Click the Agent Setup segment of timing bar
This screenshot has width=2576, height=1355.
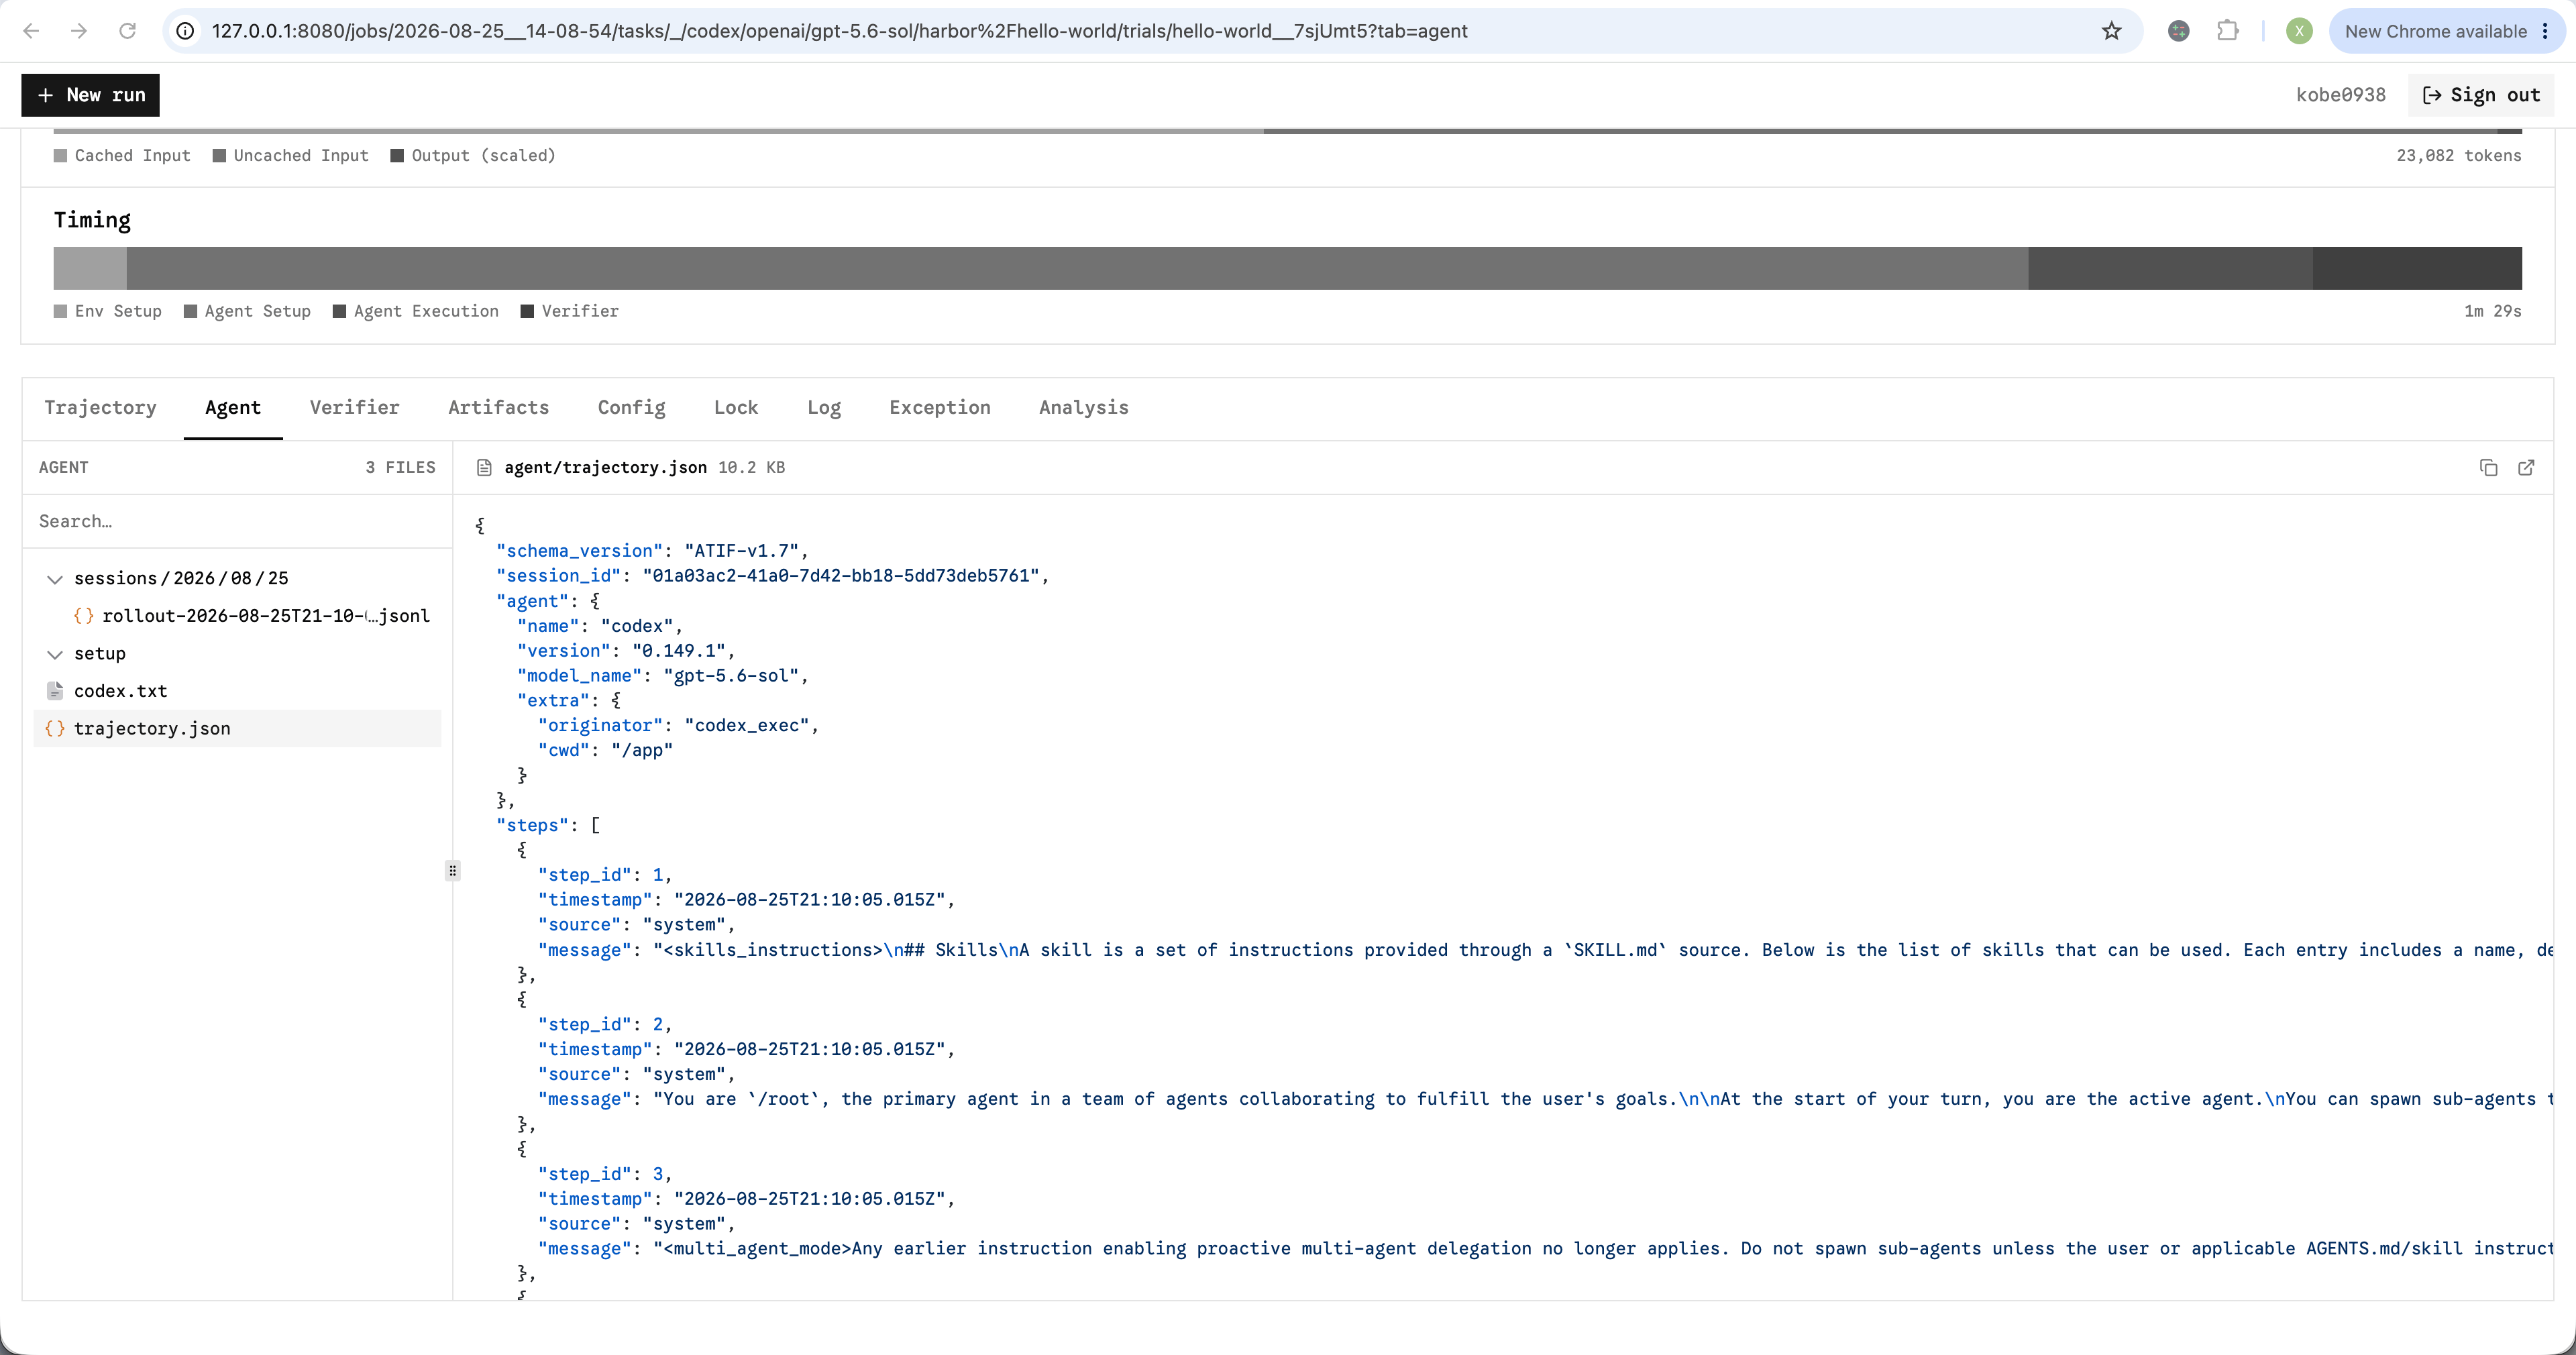pos(1077,268)
